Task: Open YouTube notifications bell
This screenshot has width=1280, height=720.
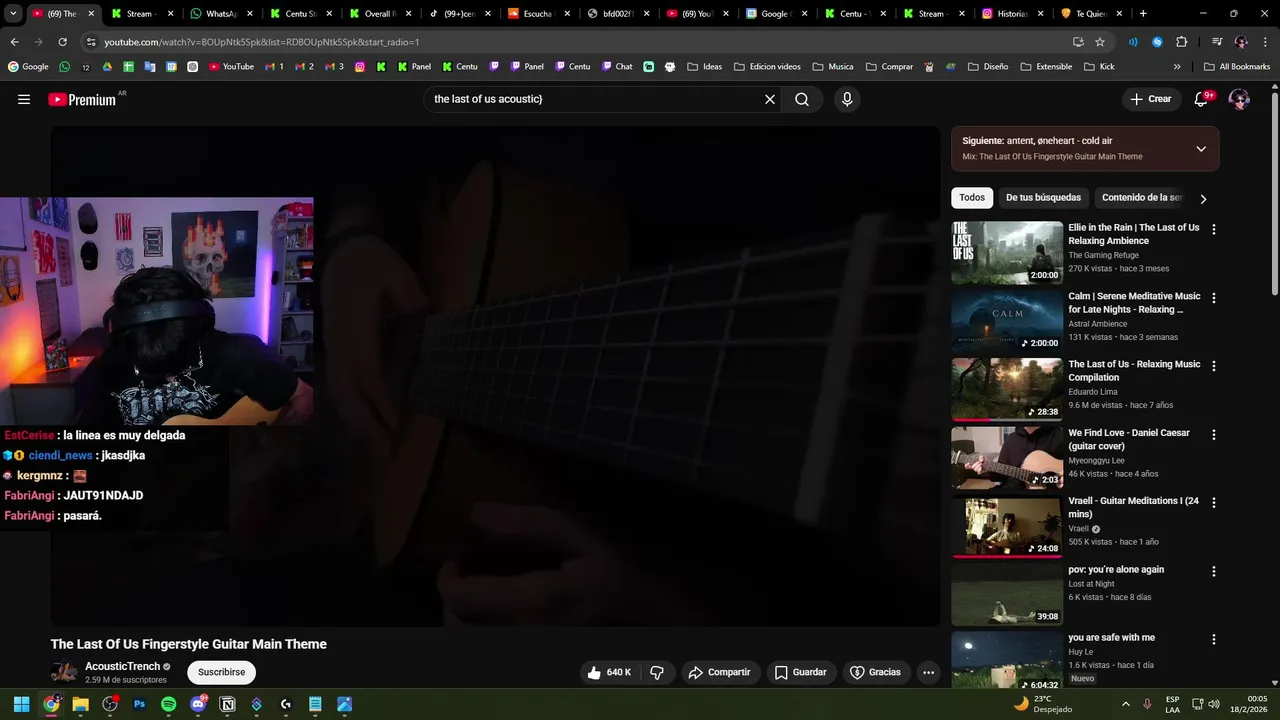Action: tap(1201, 99)
